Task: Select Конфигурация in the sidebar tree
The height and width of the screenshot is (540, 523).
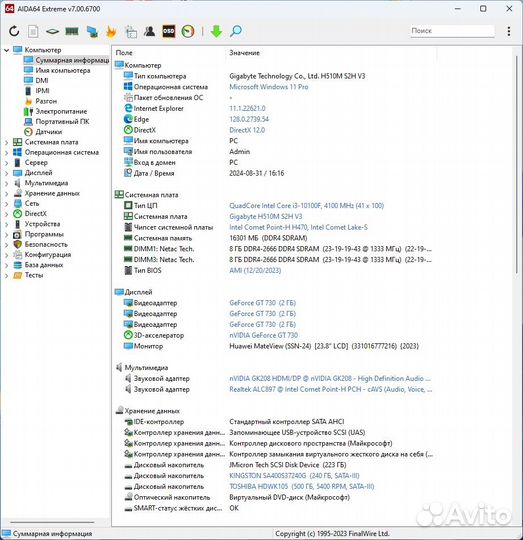Action: click(42, 255)
